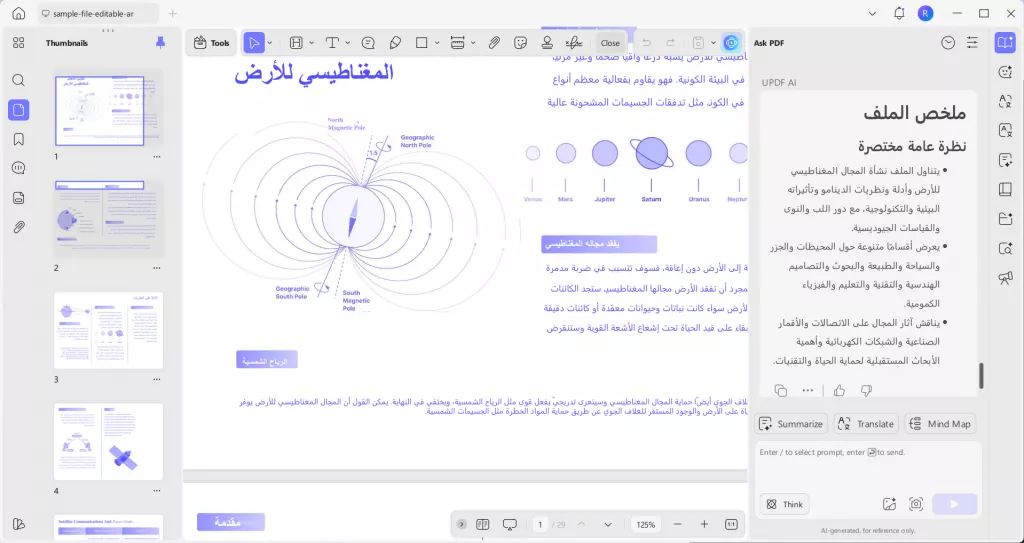This screenshot has height=543, width=1024.
Task: Zoom out with minus button
Action: click(677, 525)
